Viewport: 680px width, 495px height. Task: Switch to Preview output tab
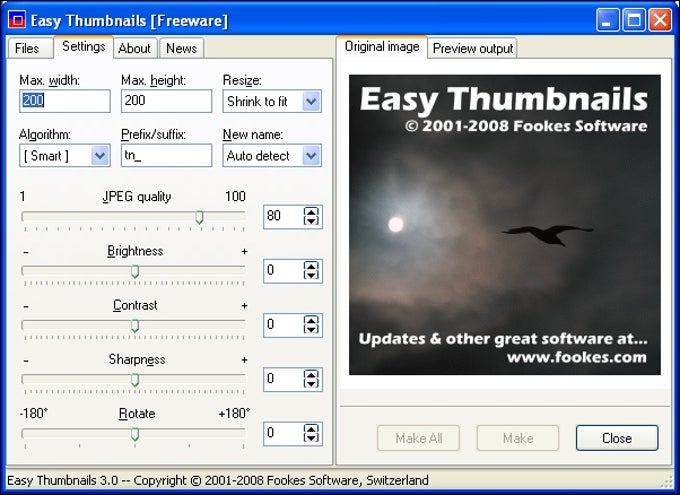coord(473,48)
